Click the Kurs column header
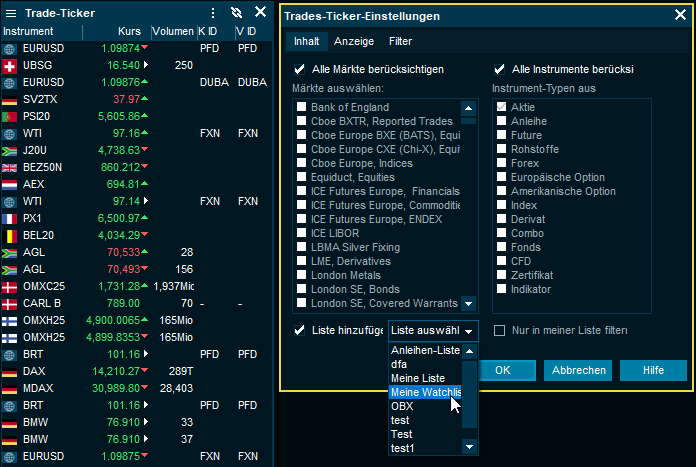This screenshot has width=696, height=467. (x=129, y=31)
